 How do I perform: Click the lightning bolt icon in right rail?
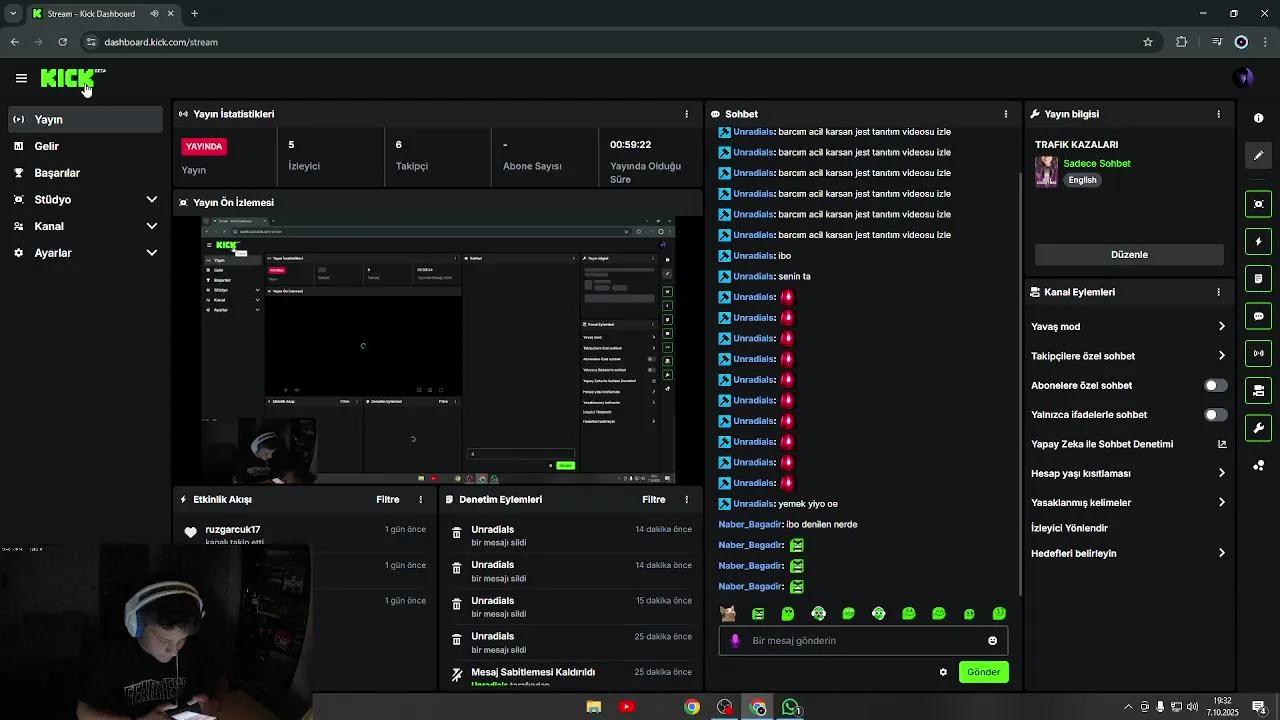pos(1258,241)
